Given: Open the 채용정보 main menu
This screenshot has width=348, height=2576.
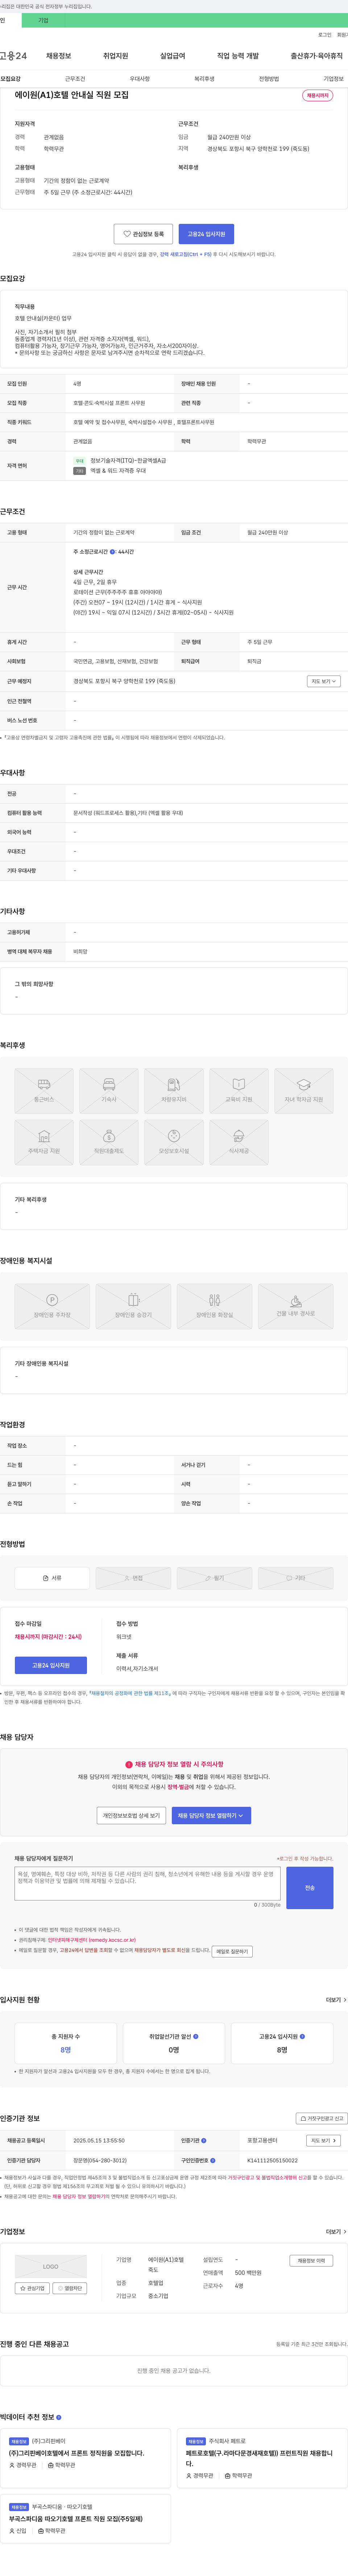Looking at the screenshot, I should pos(59,56).
